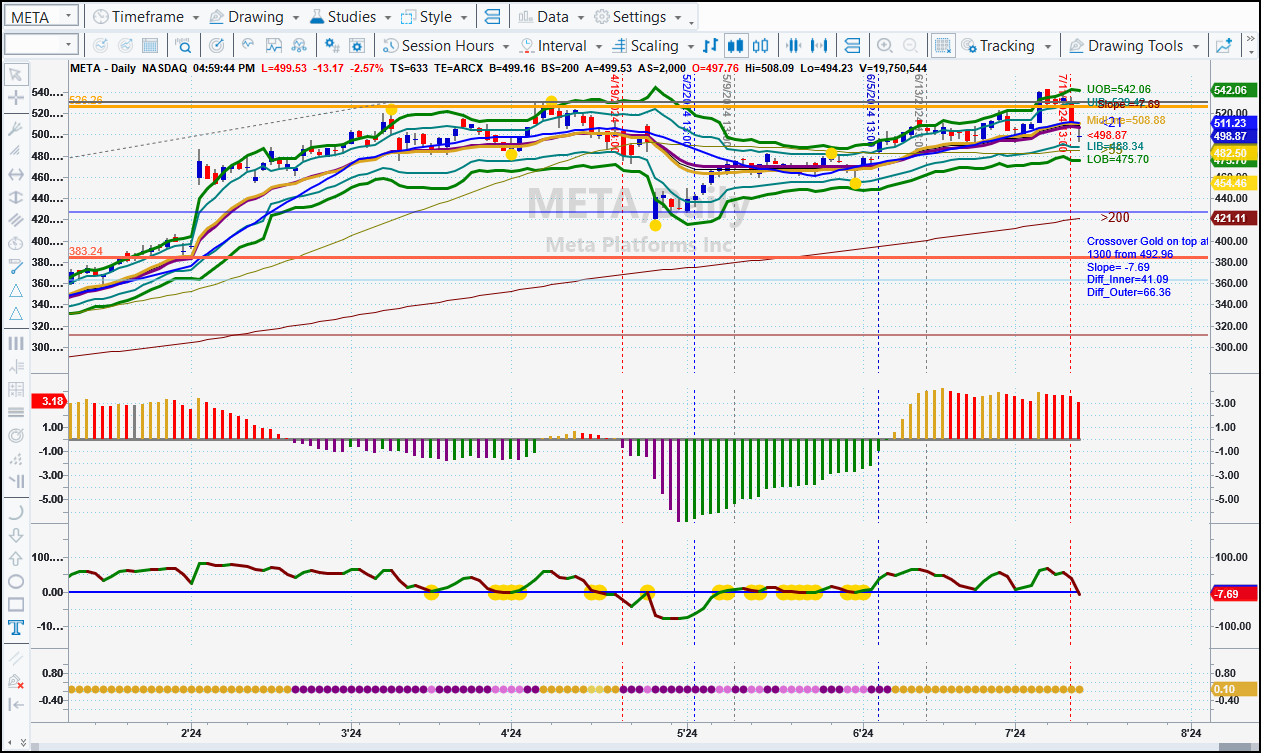Choose the ellipse drawing tool
1261x753 pixels.
click(16, 581)
